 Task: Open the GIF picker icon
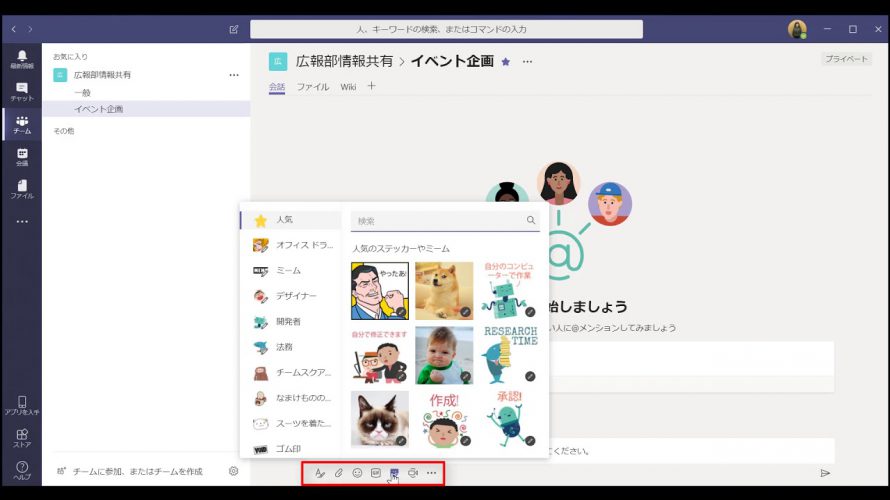376,473
